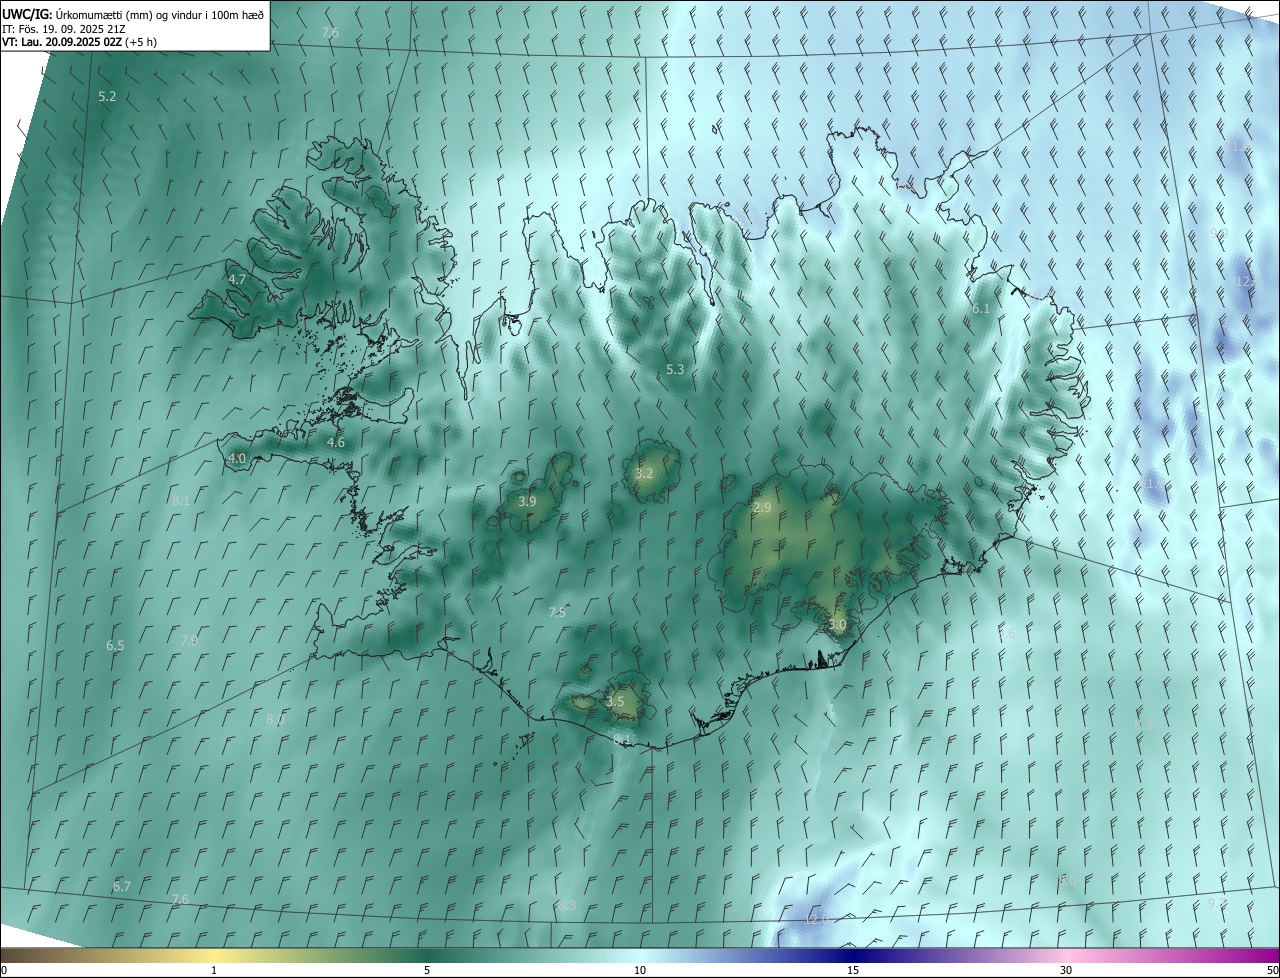Screen dimensions: 1280x978
Task: Select the 30 tick on color scale
Action: 1066,970
